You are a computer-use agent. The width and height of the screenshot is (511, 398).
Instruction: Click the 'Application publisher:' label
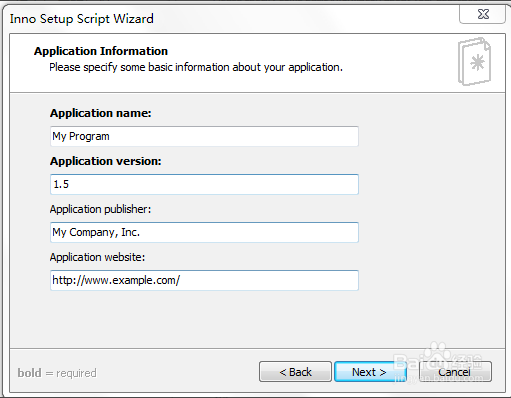100,209
